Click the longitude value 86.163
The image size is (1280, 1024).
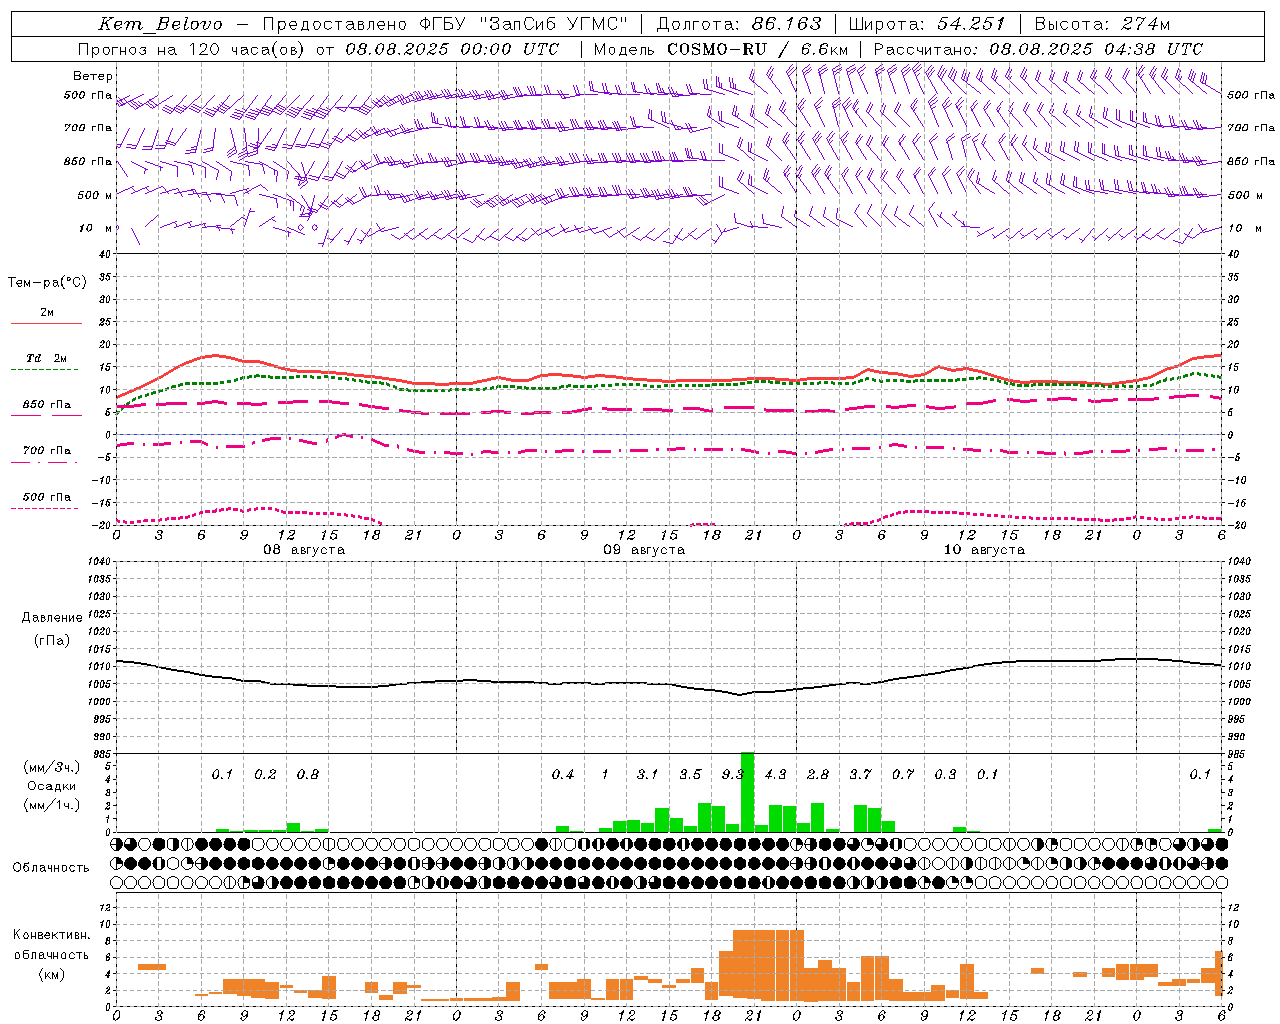click(786, 24)
